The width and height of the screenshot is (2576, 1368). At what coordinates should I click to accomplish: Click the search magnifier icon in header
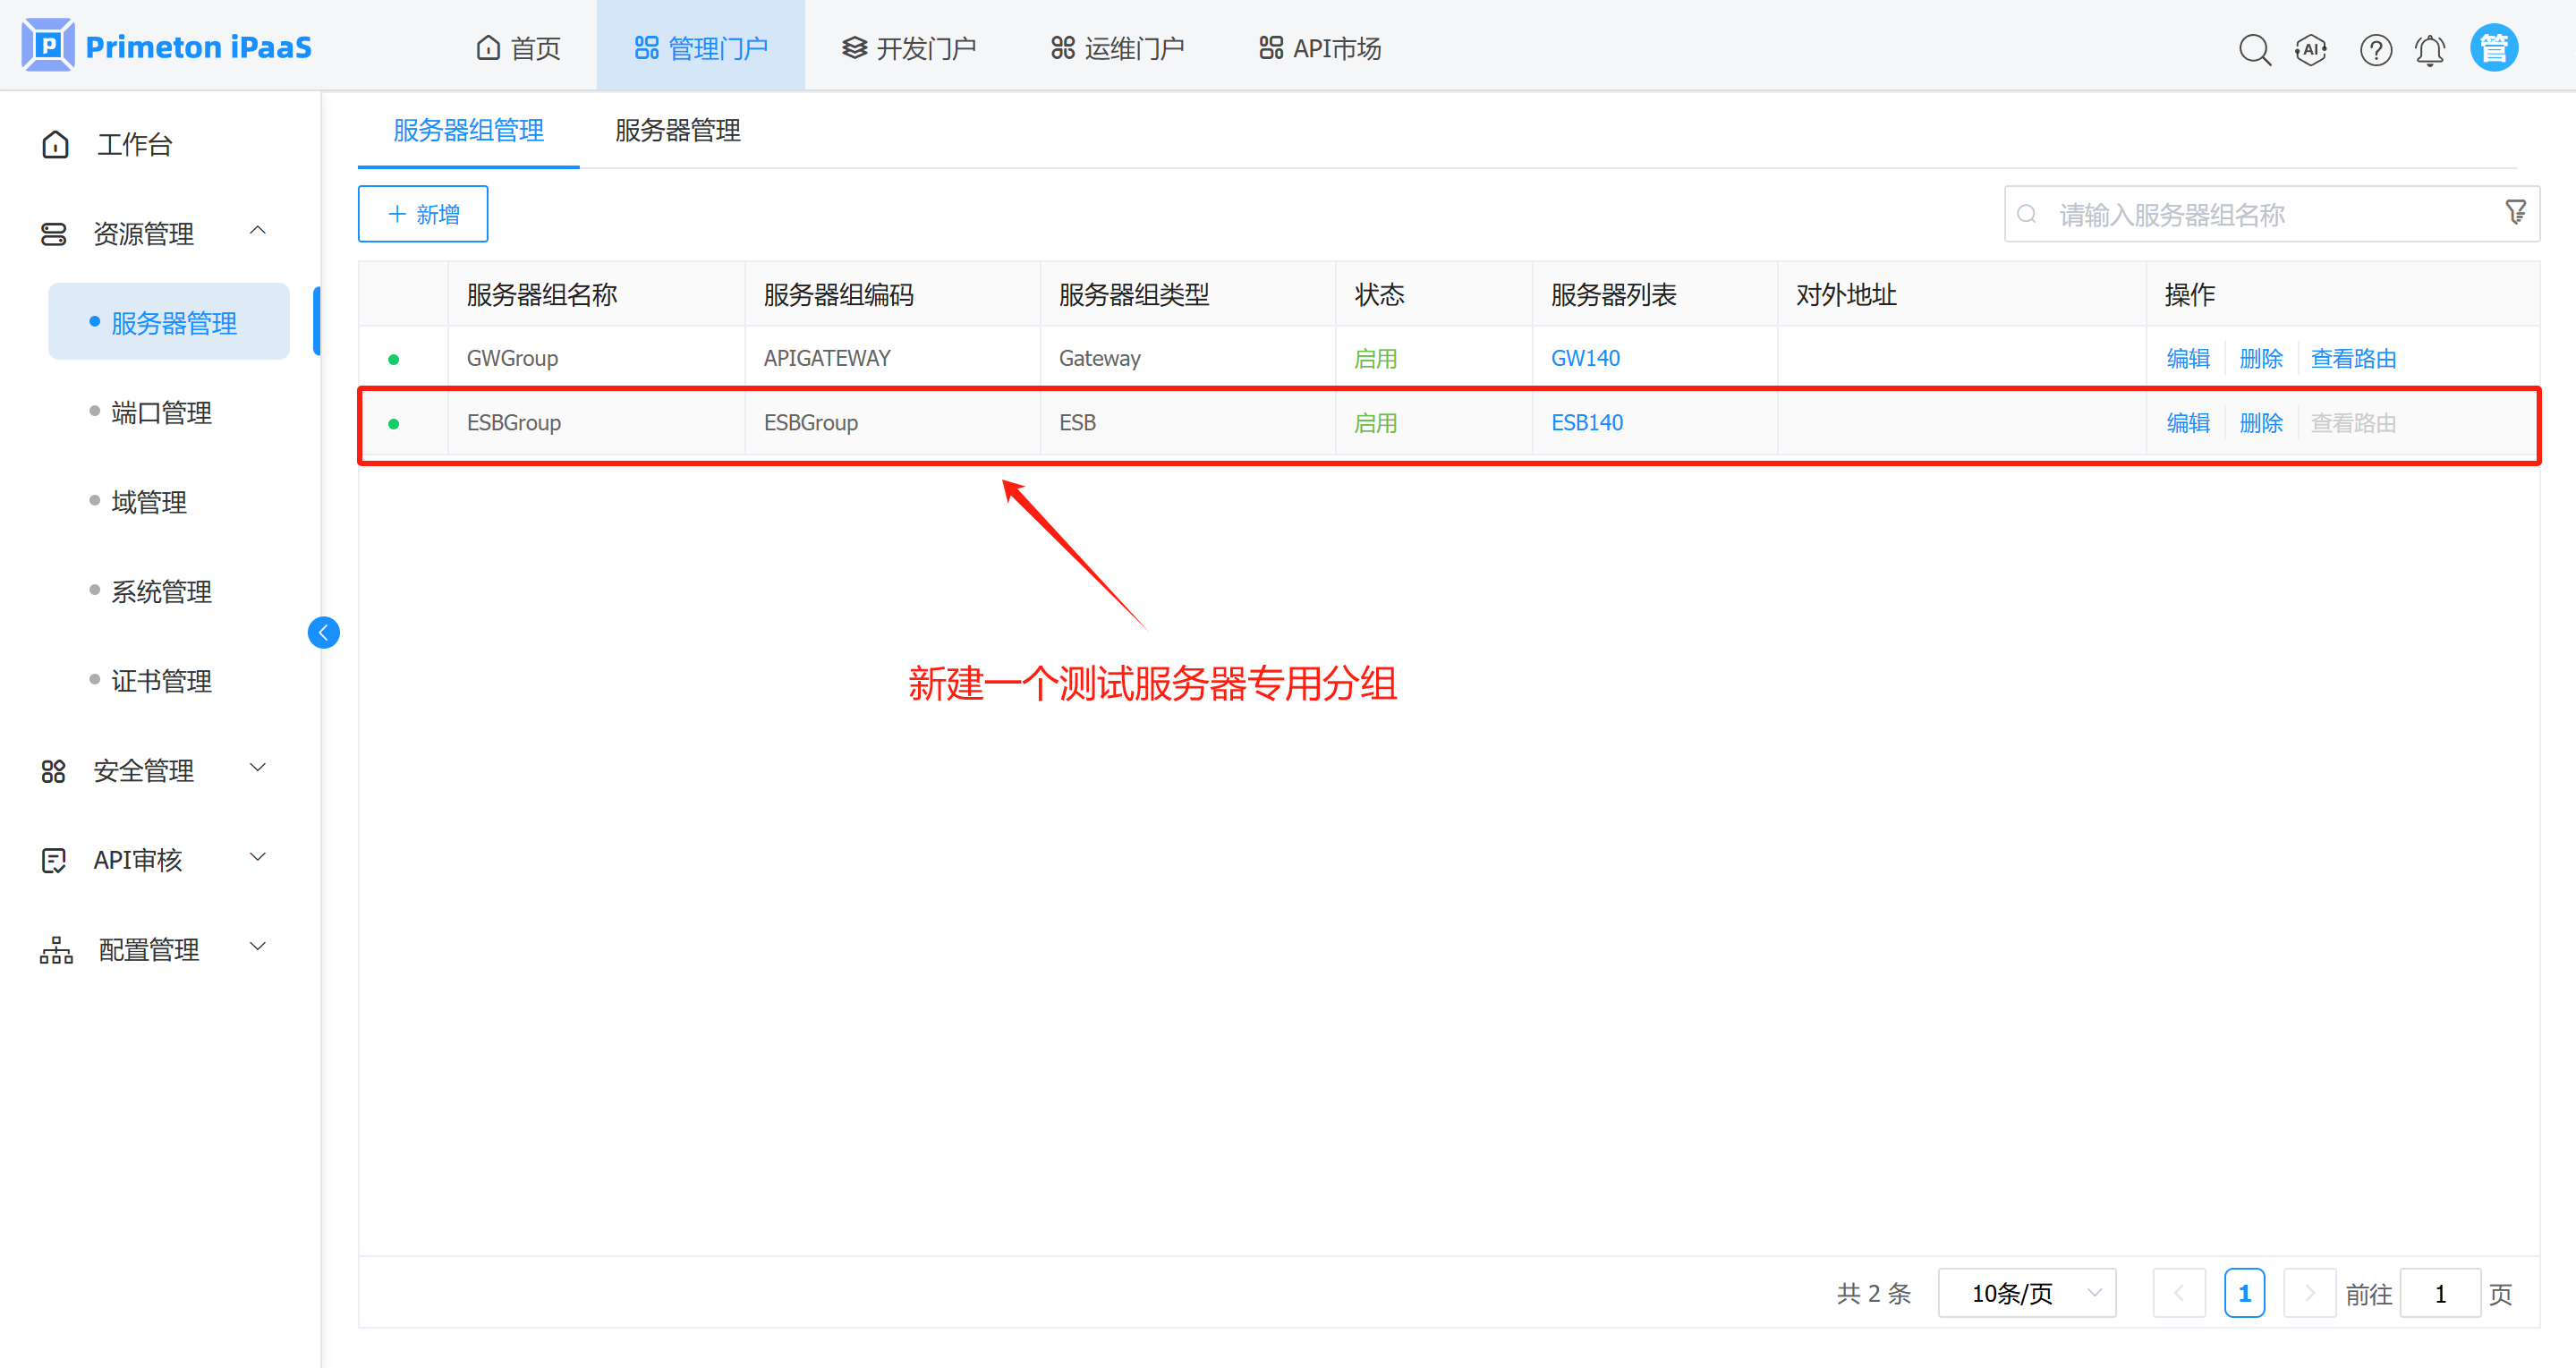point(2254,49)
